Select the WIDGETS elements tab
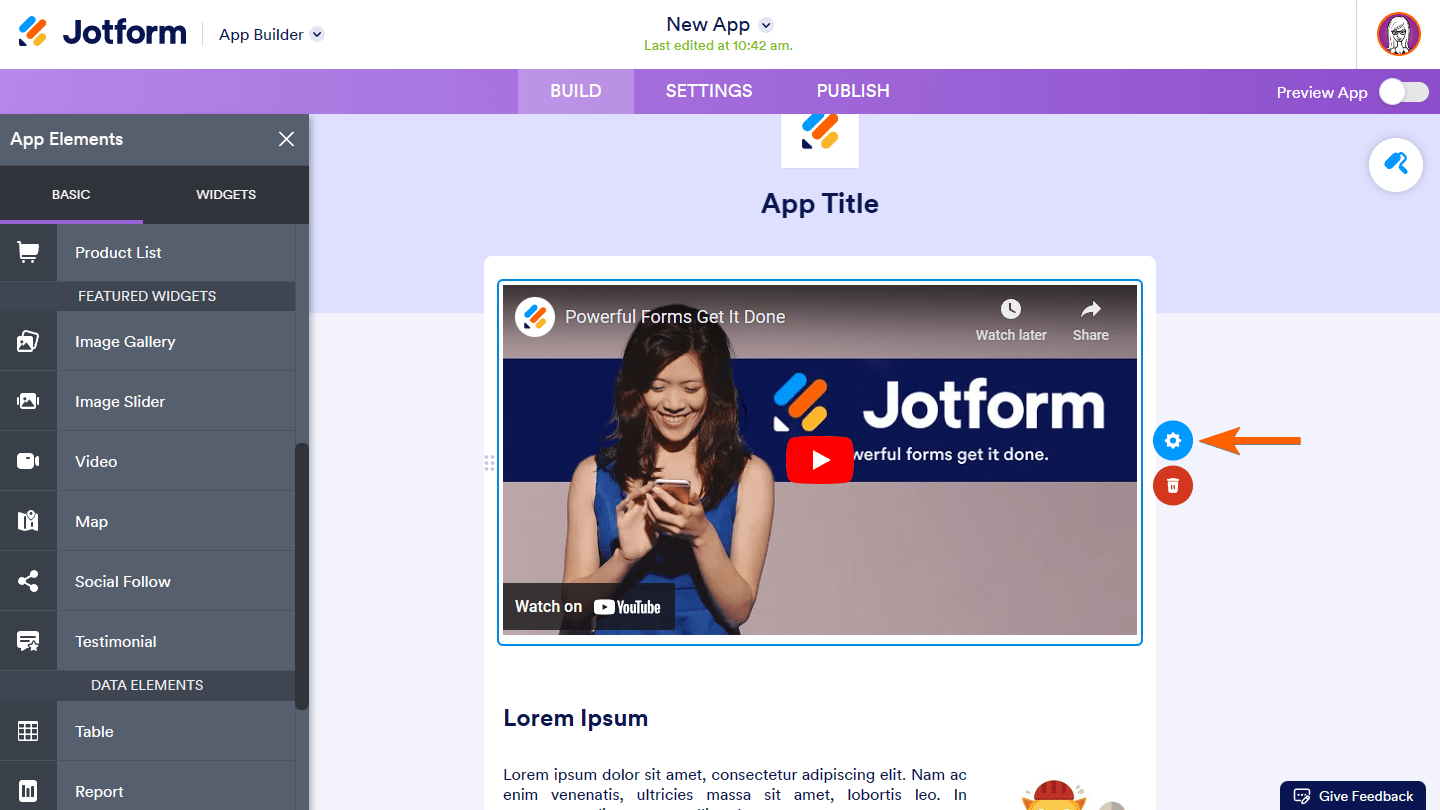Image resolution: width=1440 pixels, height=810 pixels. click(226, 194)
